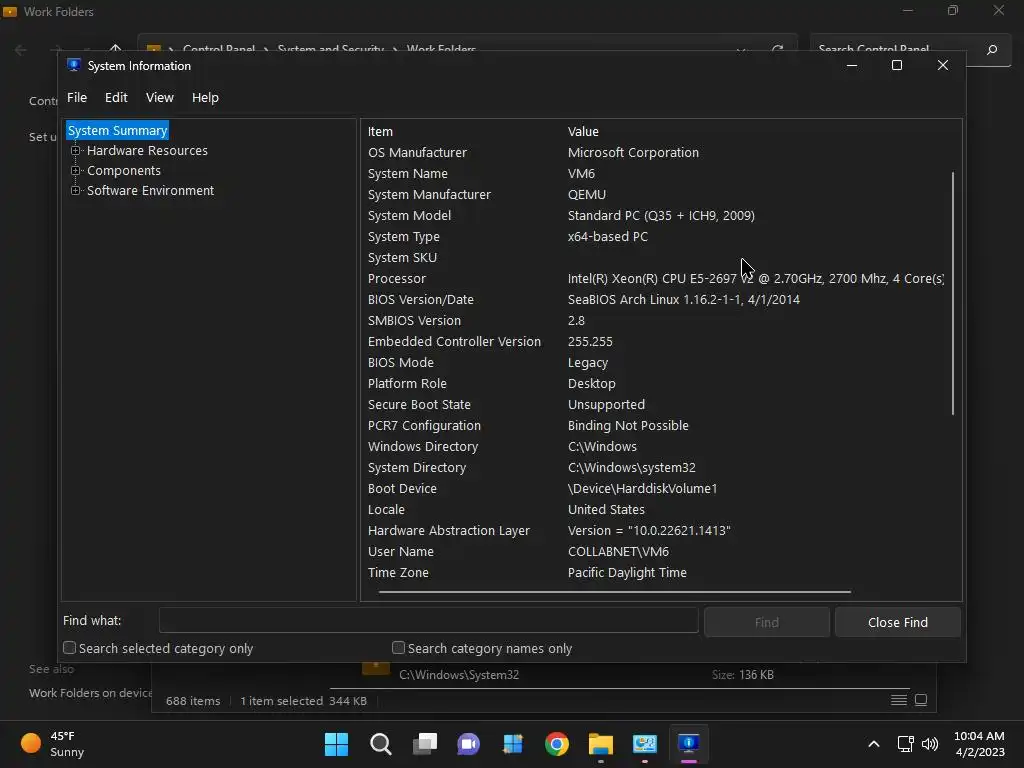This screenshot has width=1024, height=768.
Task: Select Software Environment tree label
Action: pyautogui.click(x=150, y=191)
